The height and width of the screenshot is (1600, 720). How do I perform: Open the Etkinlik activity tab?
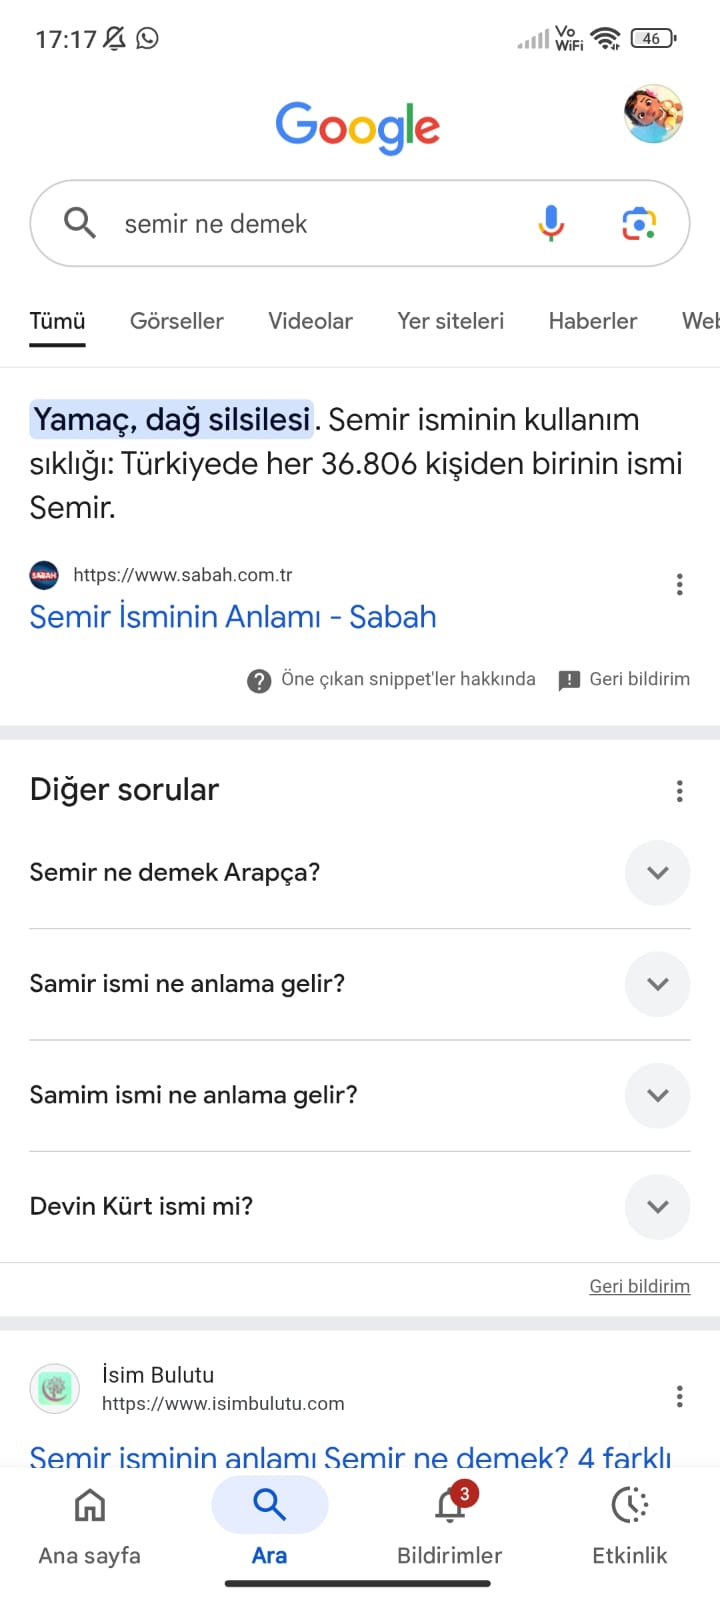[630, 1522]
